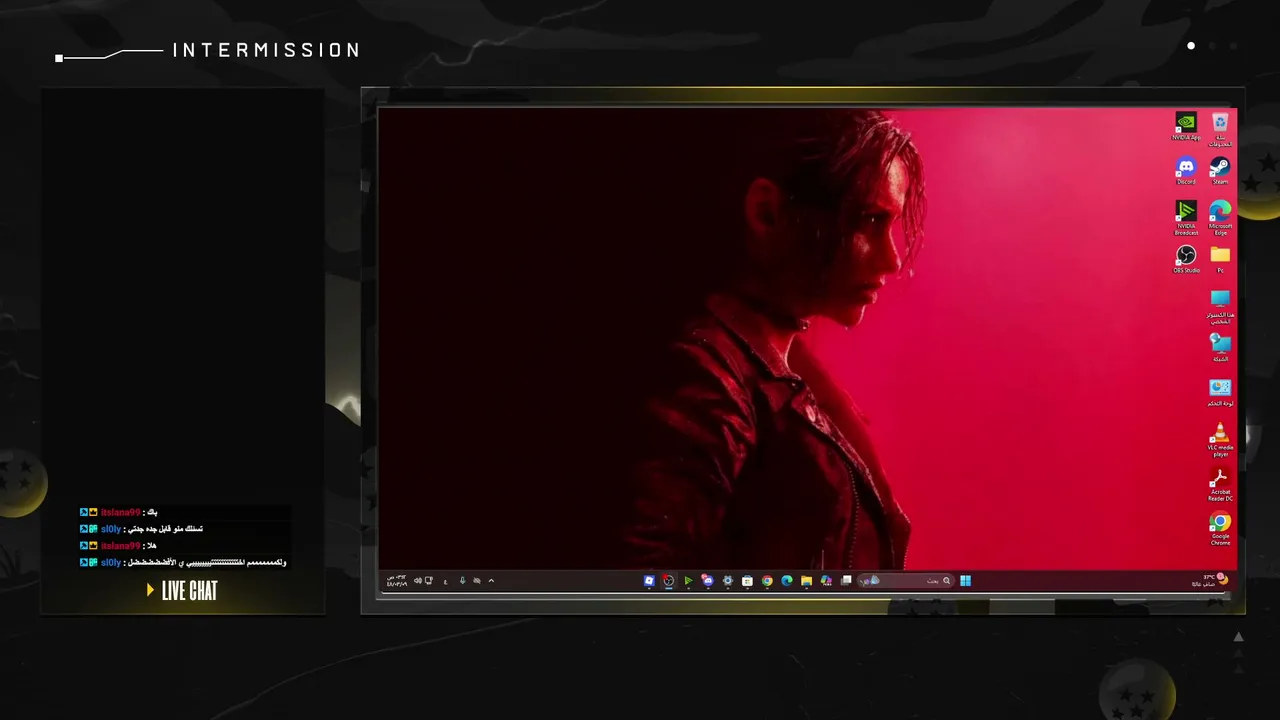Select the Control Panel desktop icon
The height and width of the screenshot is (720, 1280).
(1220, 392)
